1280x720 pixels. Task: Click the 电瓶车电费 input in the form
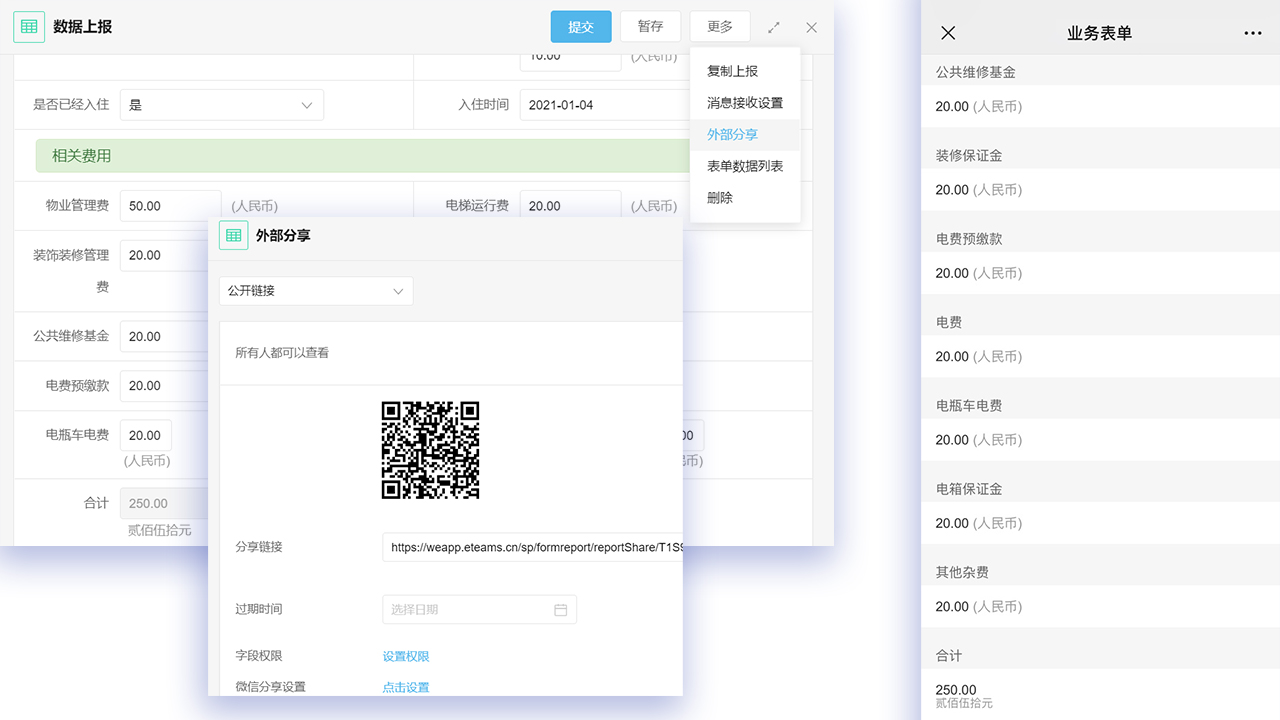click(146, 436)
